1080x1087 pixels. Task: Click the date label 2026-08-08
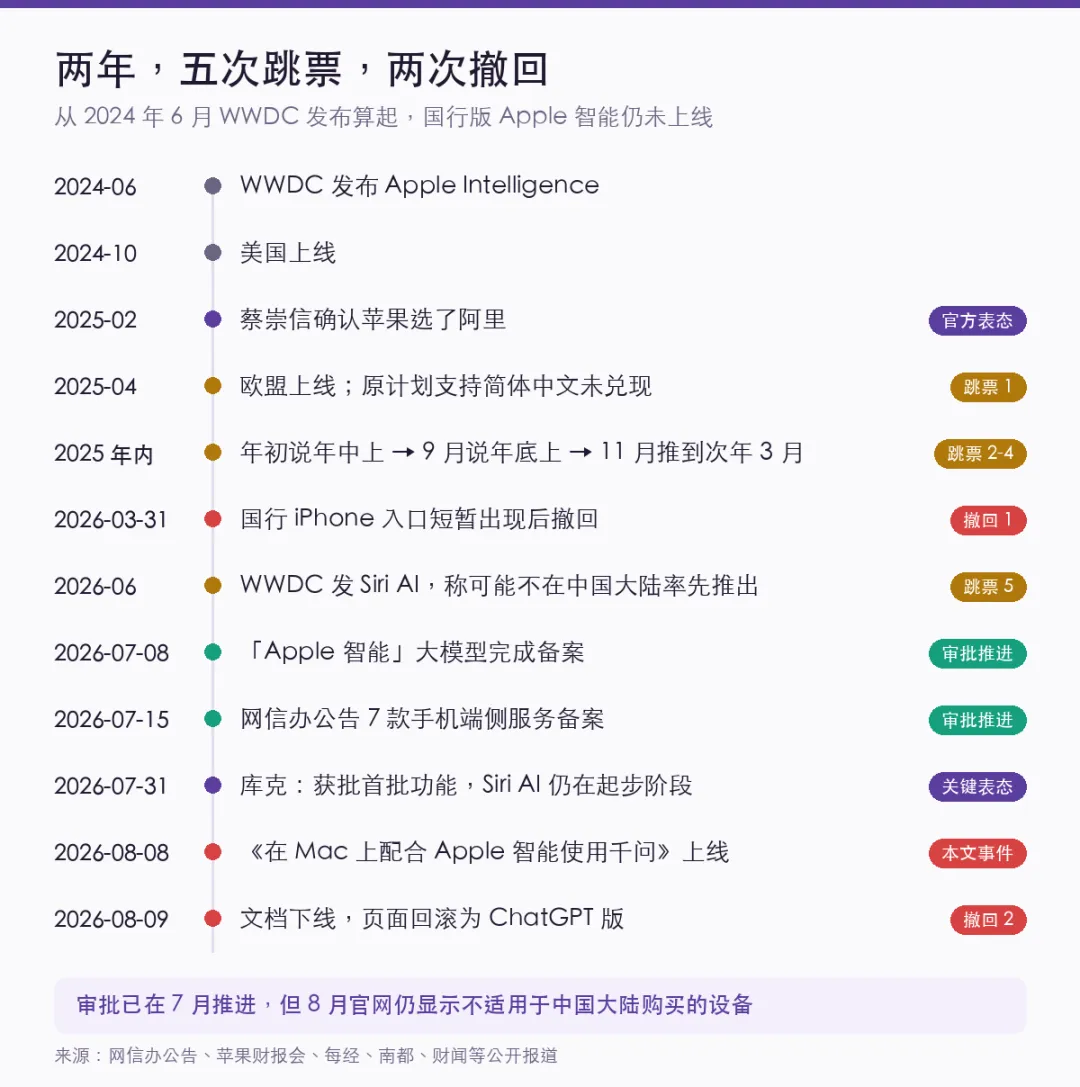tap(112, 852)
